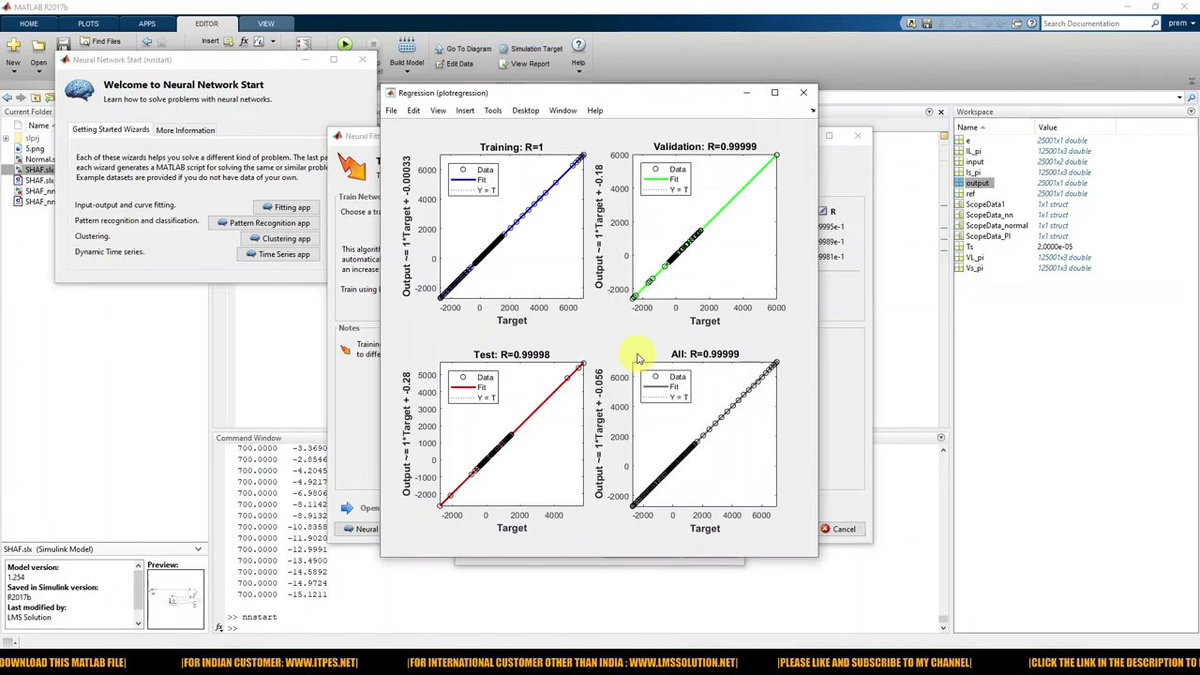The width and height of the screenshot is (1200, 675).
Task: Expand the New dropdown arrow
Action: coord(13,73)
